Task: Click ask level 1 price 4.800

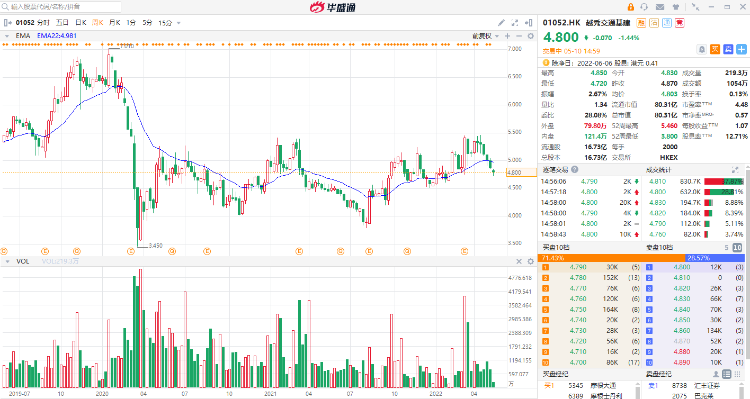Action: 682,267
